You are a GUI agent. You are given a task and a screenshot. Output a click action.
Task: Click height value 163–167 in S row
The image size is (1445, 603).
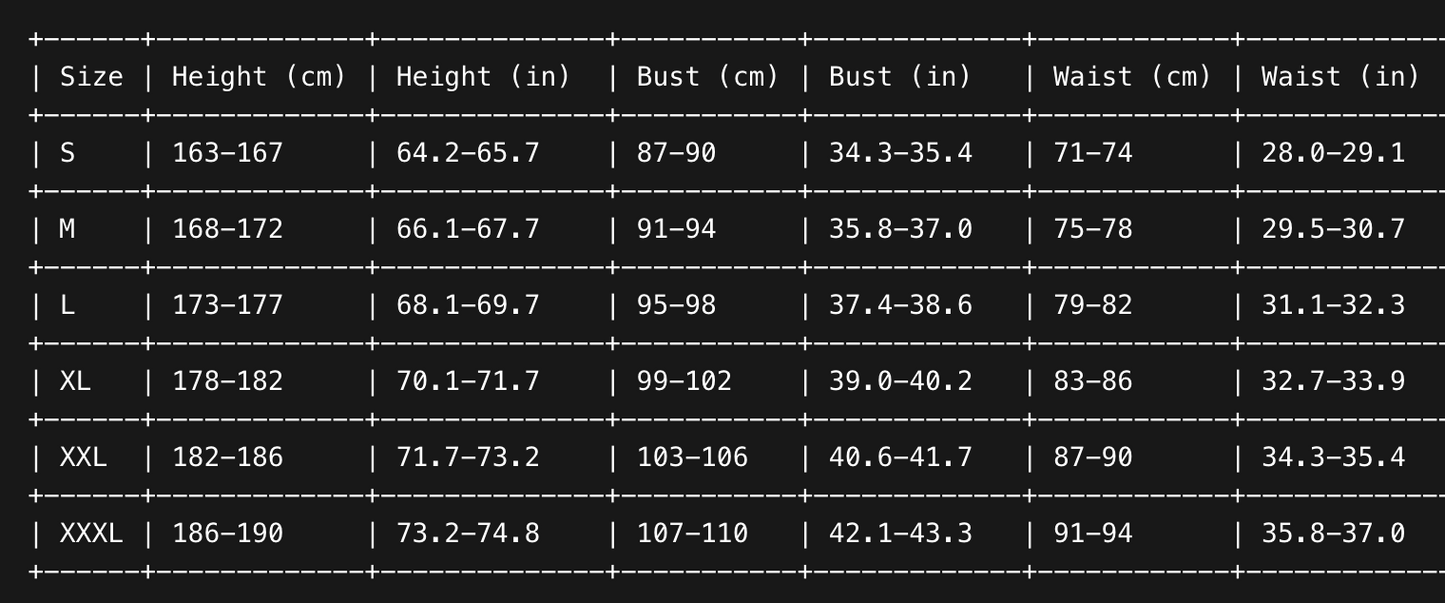(227, 153)
